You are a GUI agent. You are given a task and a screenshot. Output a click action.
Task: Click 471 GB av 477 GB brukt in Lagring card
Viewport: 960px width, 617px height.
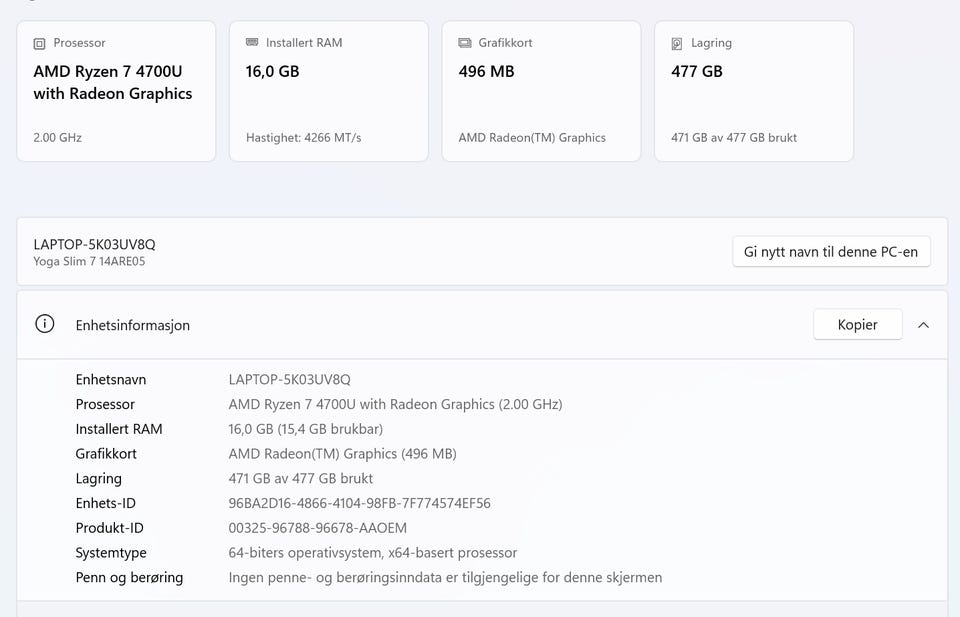[x=734, y=138]
